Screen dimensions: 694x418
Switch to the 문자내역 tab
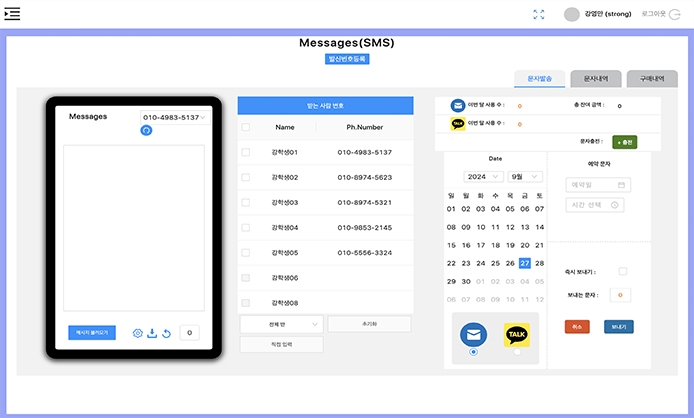(595, 78)
